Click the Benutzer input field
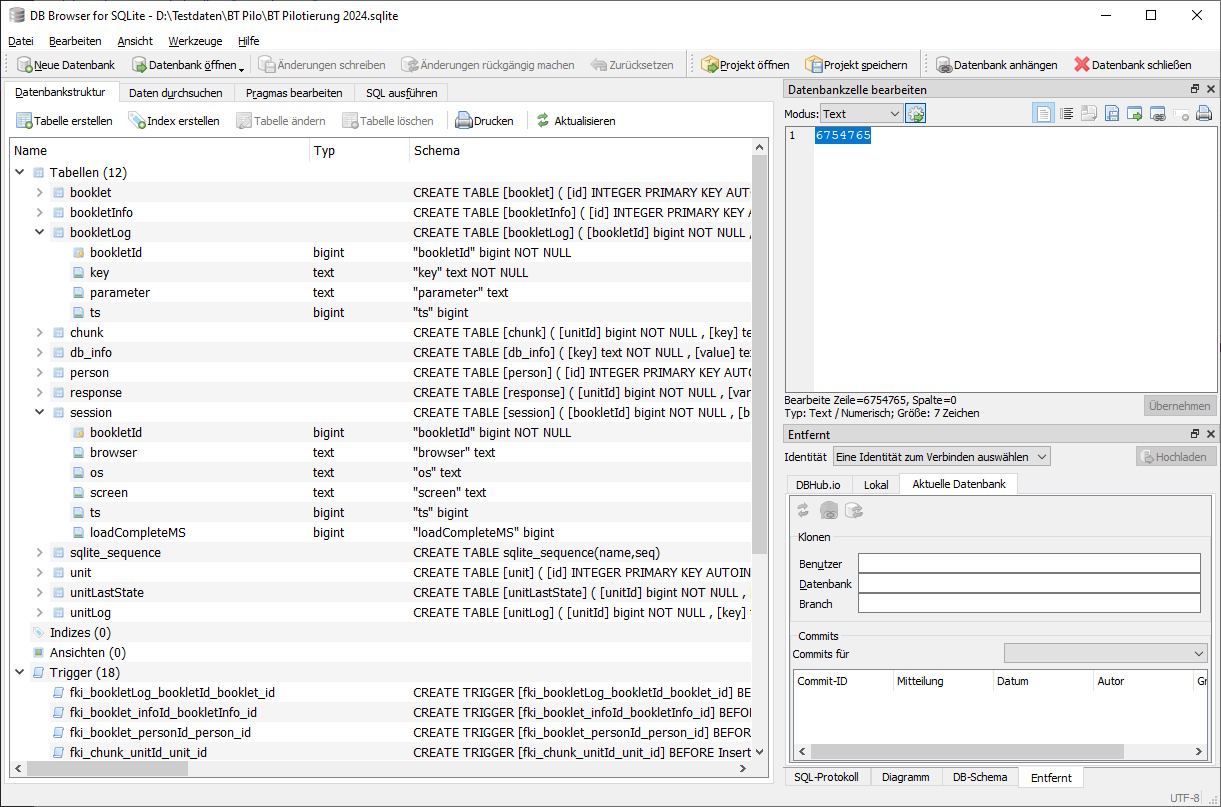The width and height of the screenshot is (1221, 807). 1028,564
